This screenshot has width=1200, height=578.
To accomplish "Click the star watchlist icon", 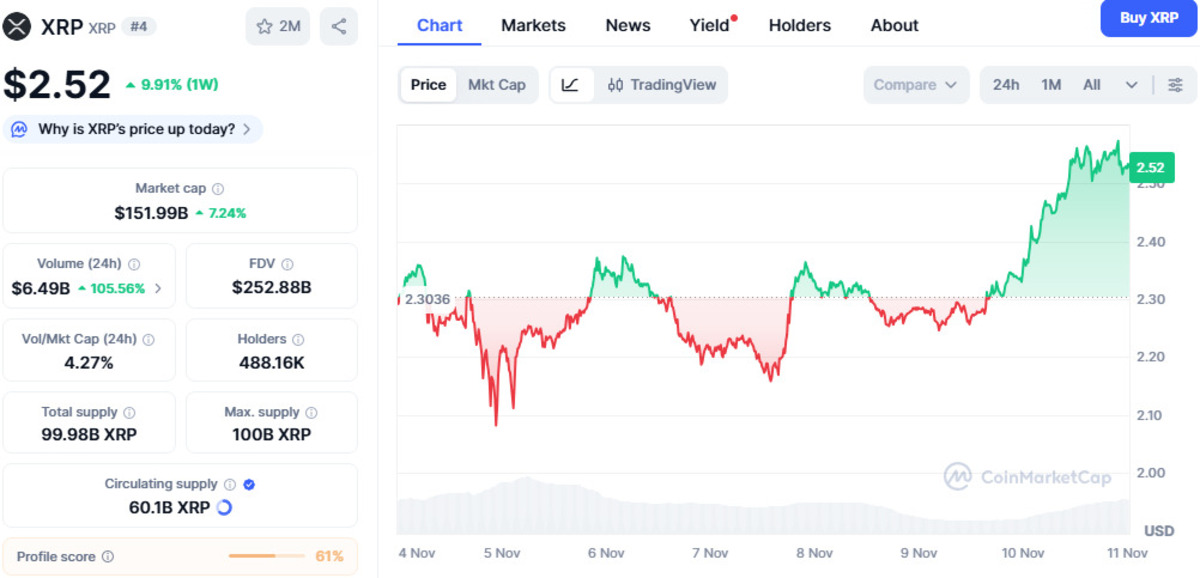I will tap(265, 27).
